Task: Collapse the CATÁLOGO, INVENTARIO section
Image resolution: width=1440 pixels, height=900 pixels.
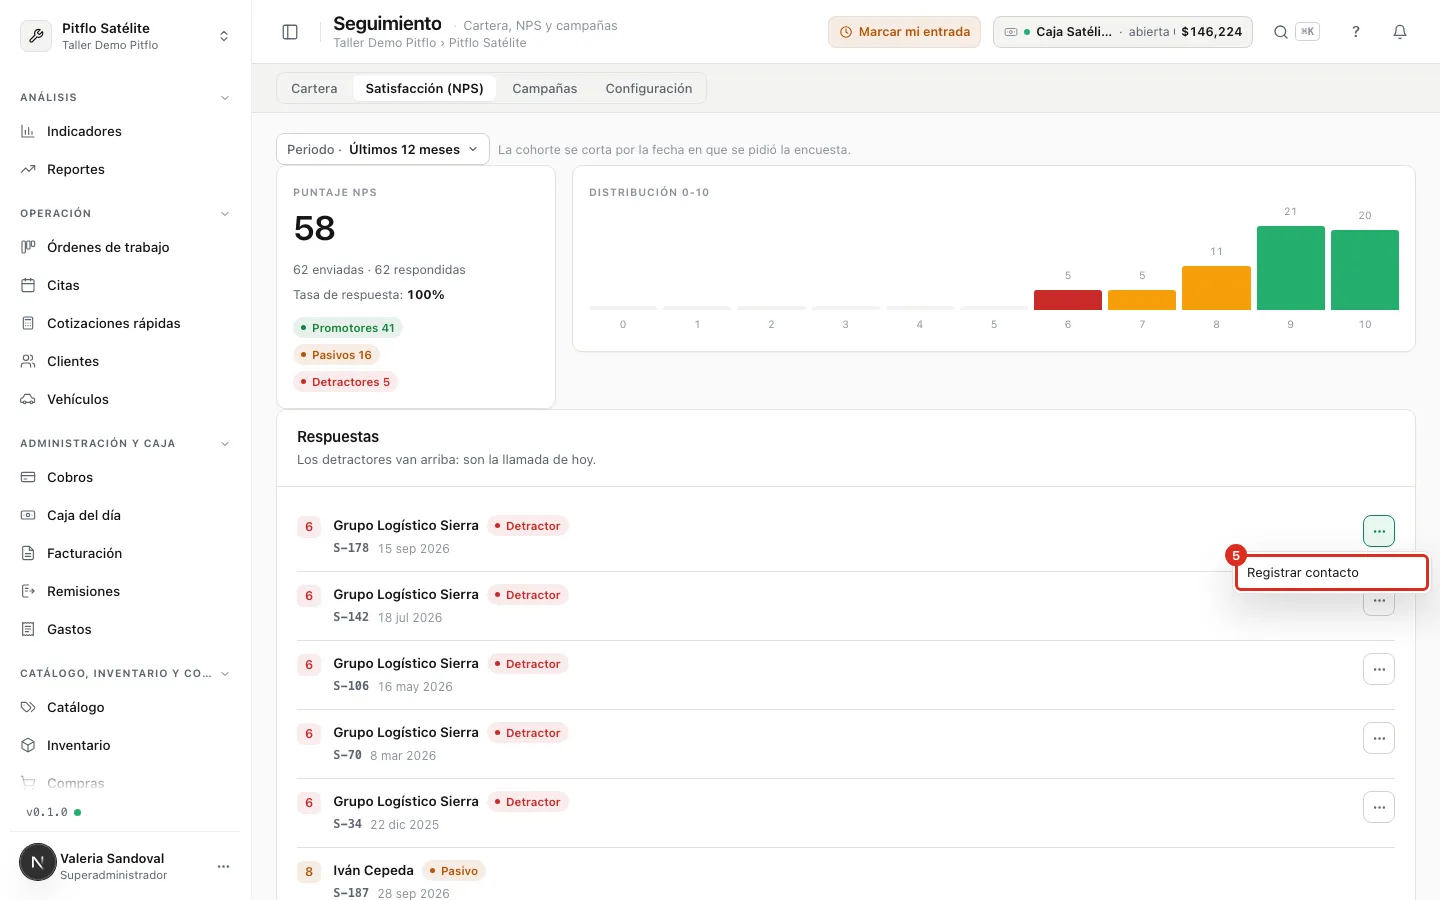Action: (225, 674)
